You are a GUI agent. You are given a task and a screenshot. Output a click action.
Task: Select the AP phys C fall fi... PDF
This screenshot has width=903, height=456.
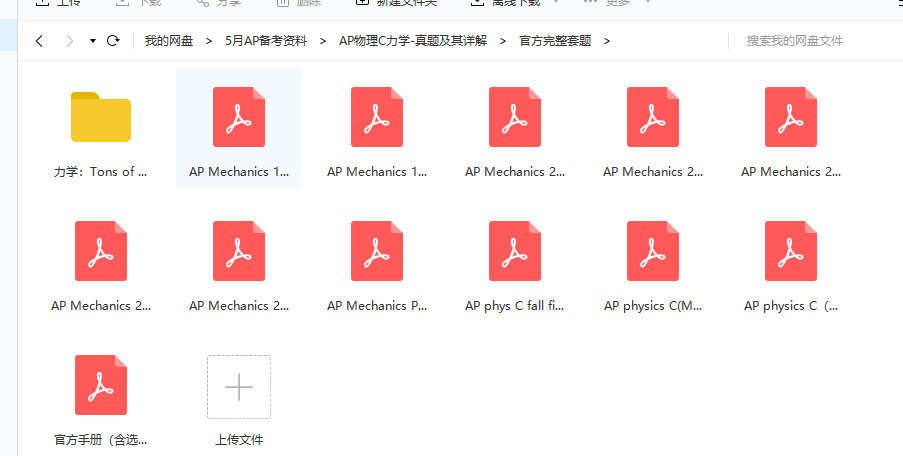click(x=515, y=251)
